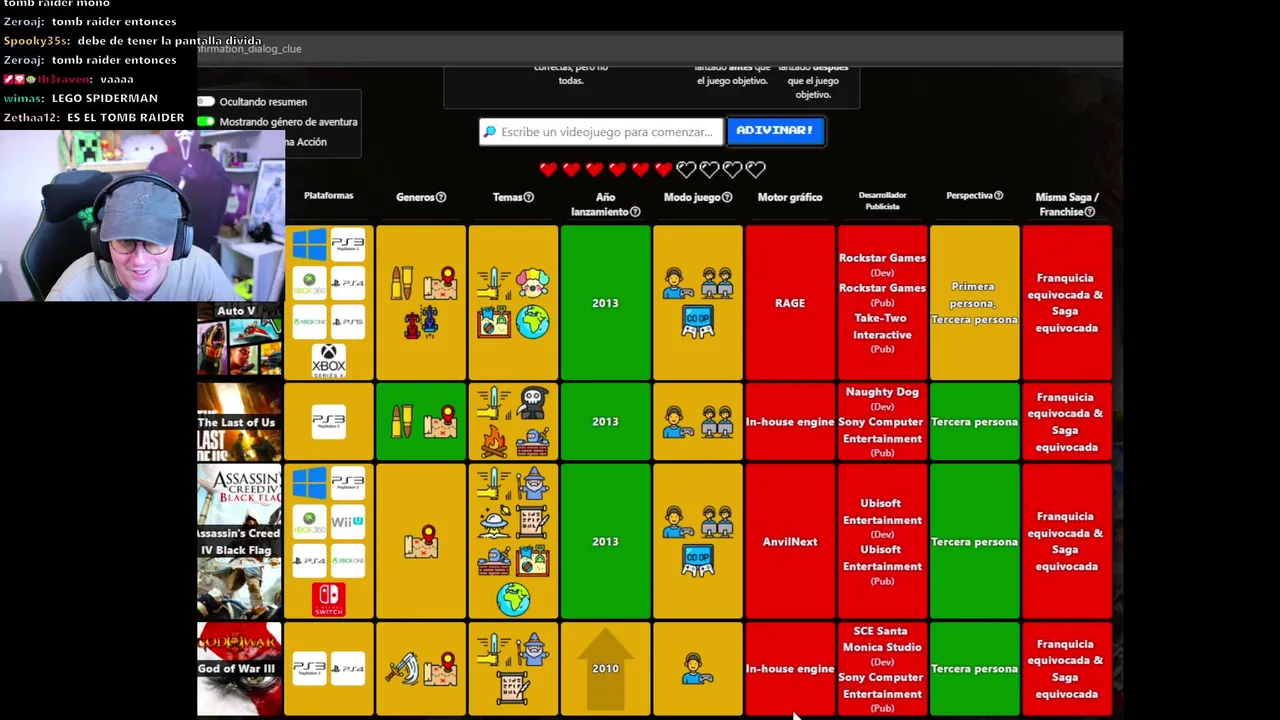Click Primera persona, Tercera persona cell
Viewport: 1280px width, 720px height.
974,303
